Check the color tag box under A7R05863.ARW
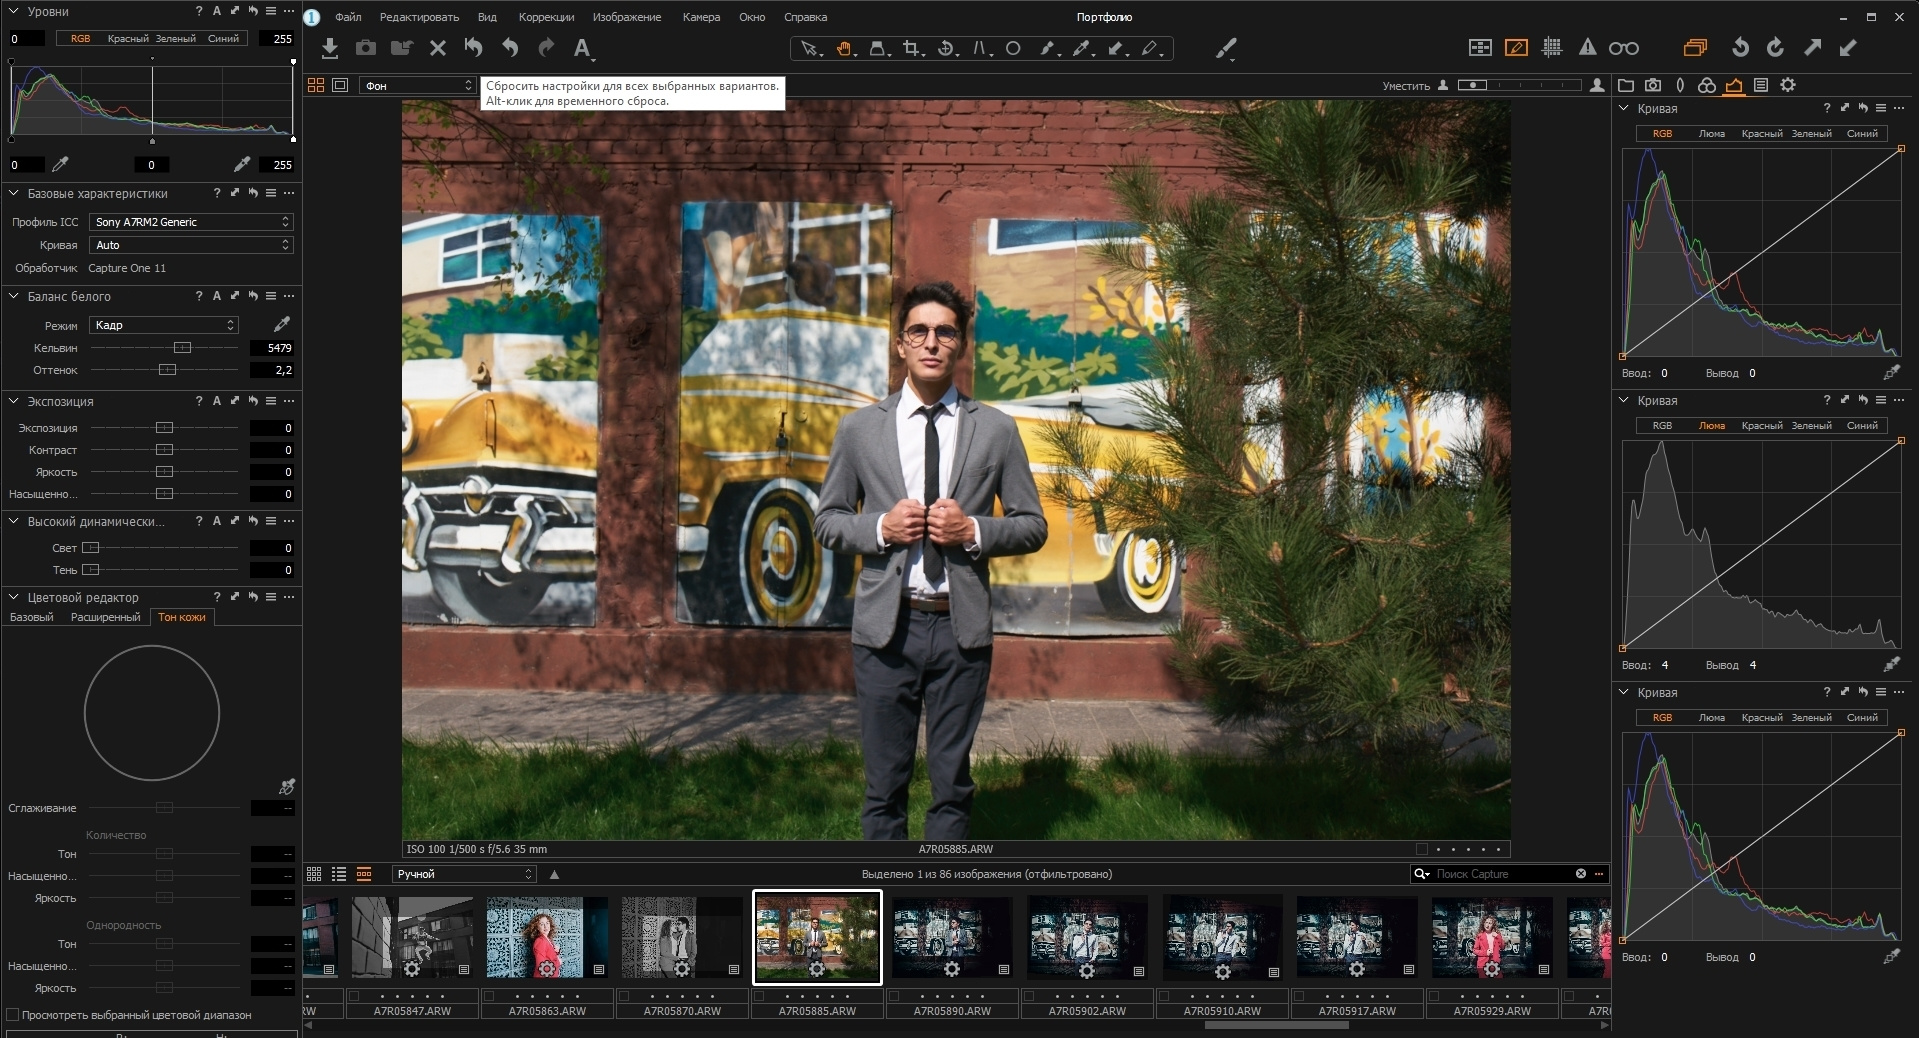 click(490, 996)
